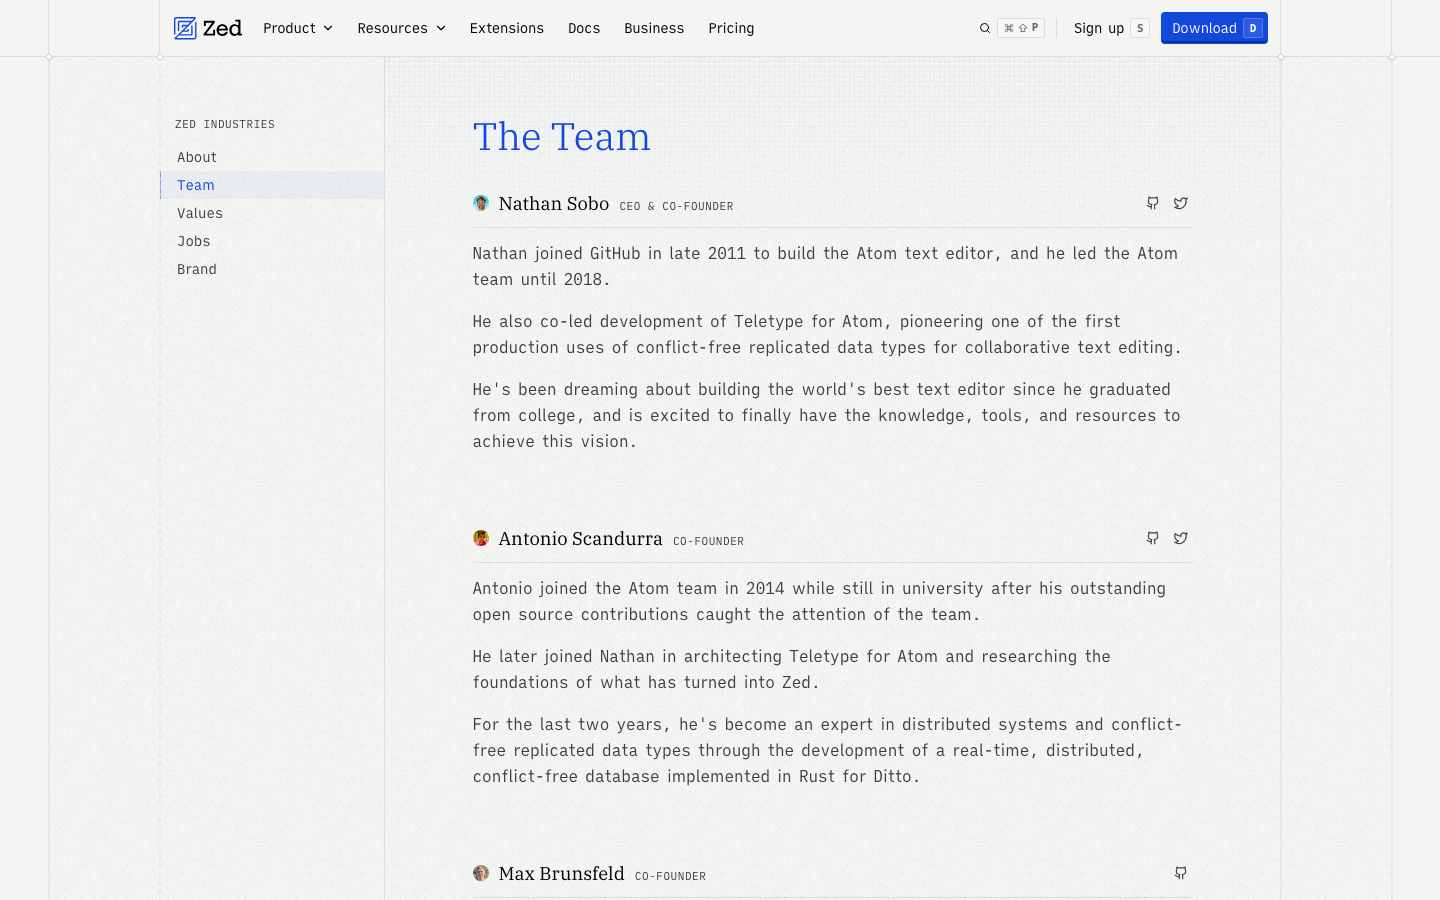Screen dimensions: 1440x900
Task: Open Max Brunsfeld's GitHub profile icon
Action: pyautogui.click(x=1181, y=873)
